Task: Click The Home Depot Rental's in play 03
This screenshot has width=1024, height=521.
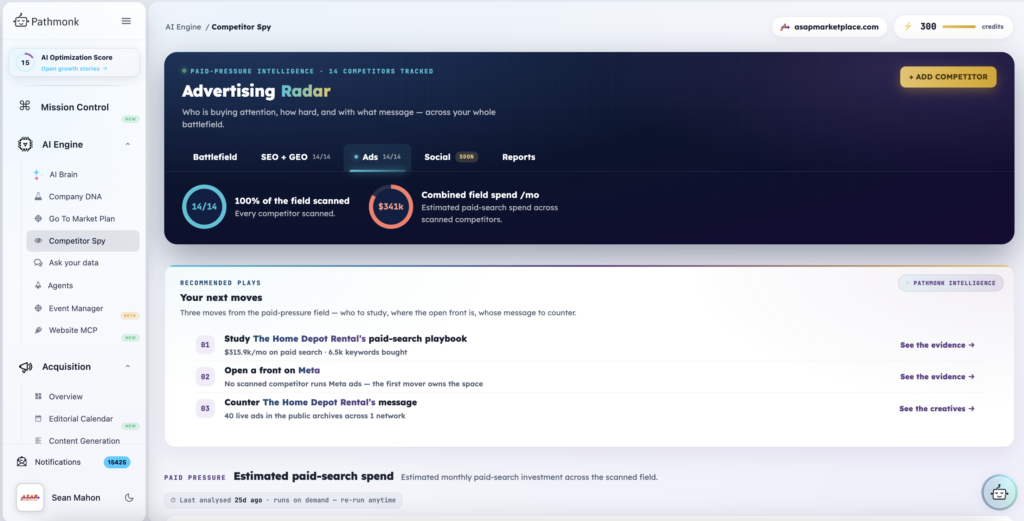Action: coord(319,402)
